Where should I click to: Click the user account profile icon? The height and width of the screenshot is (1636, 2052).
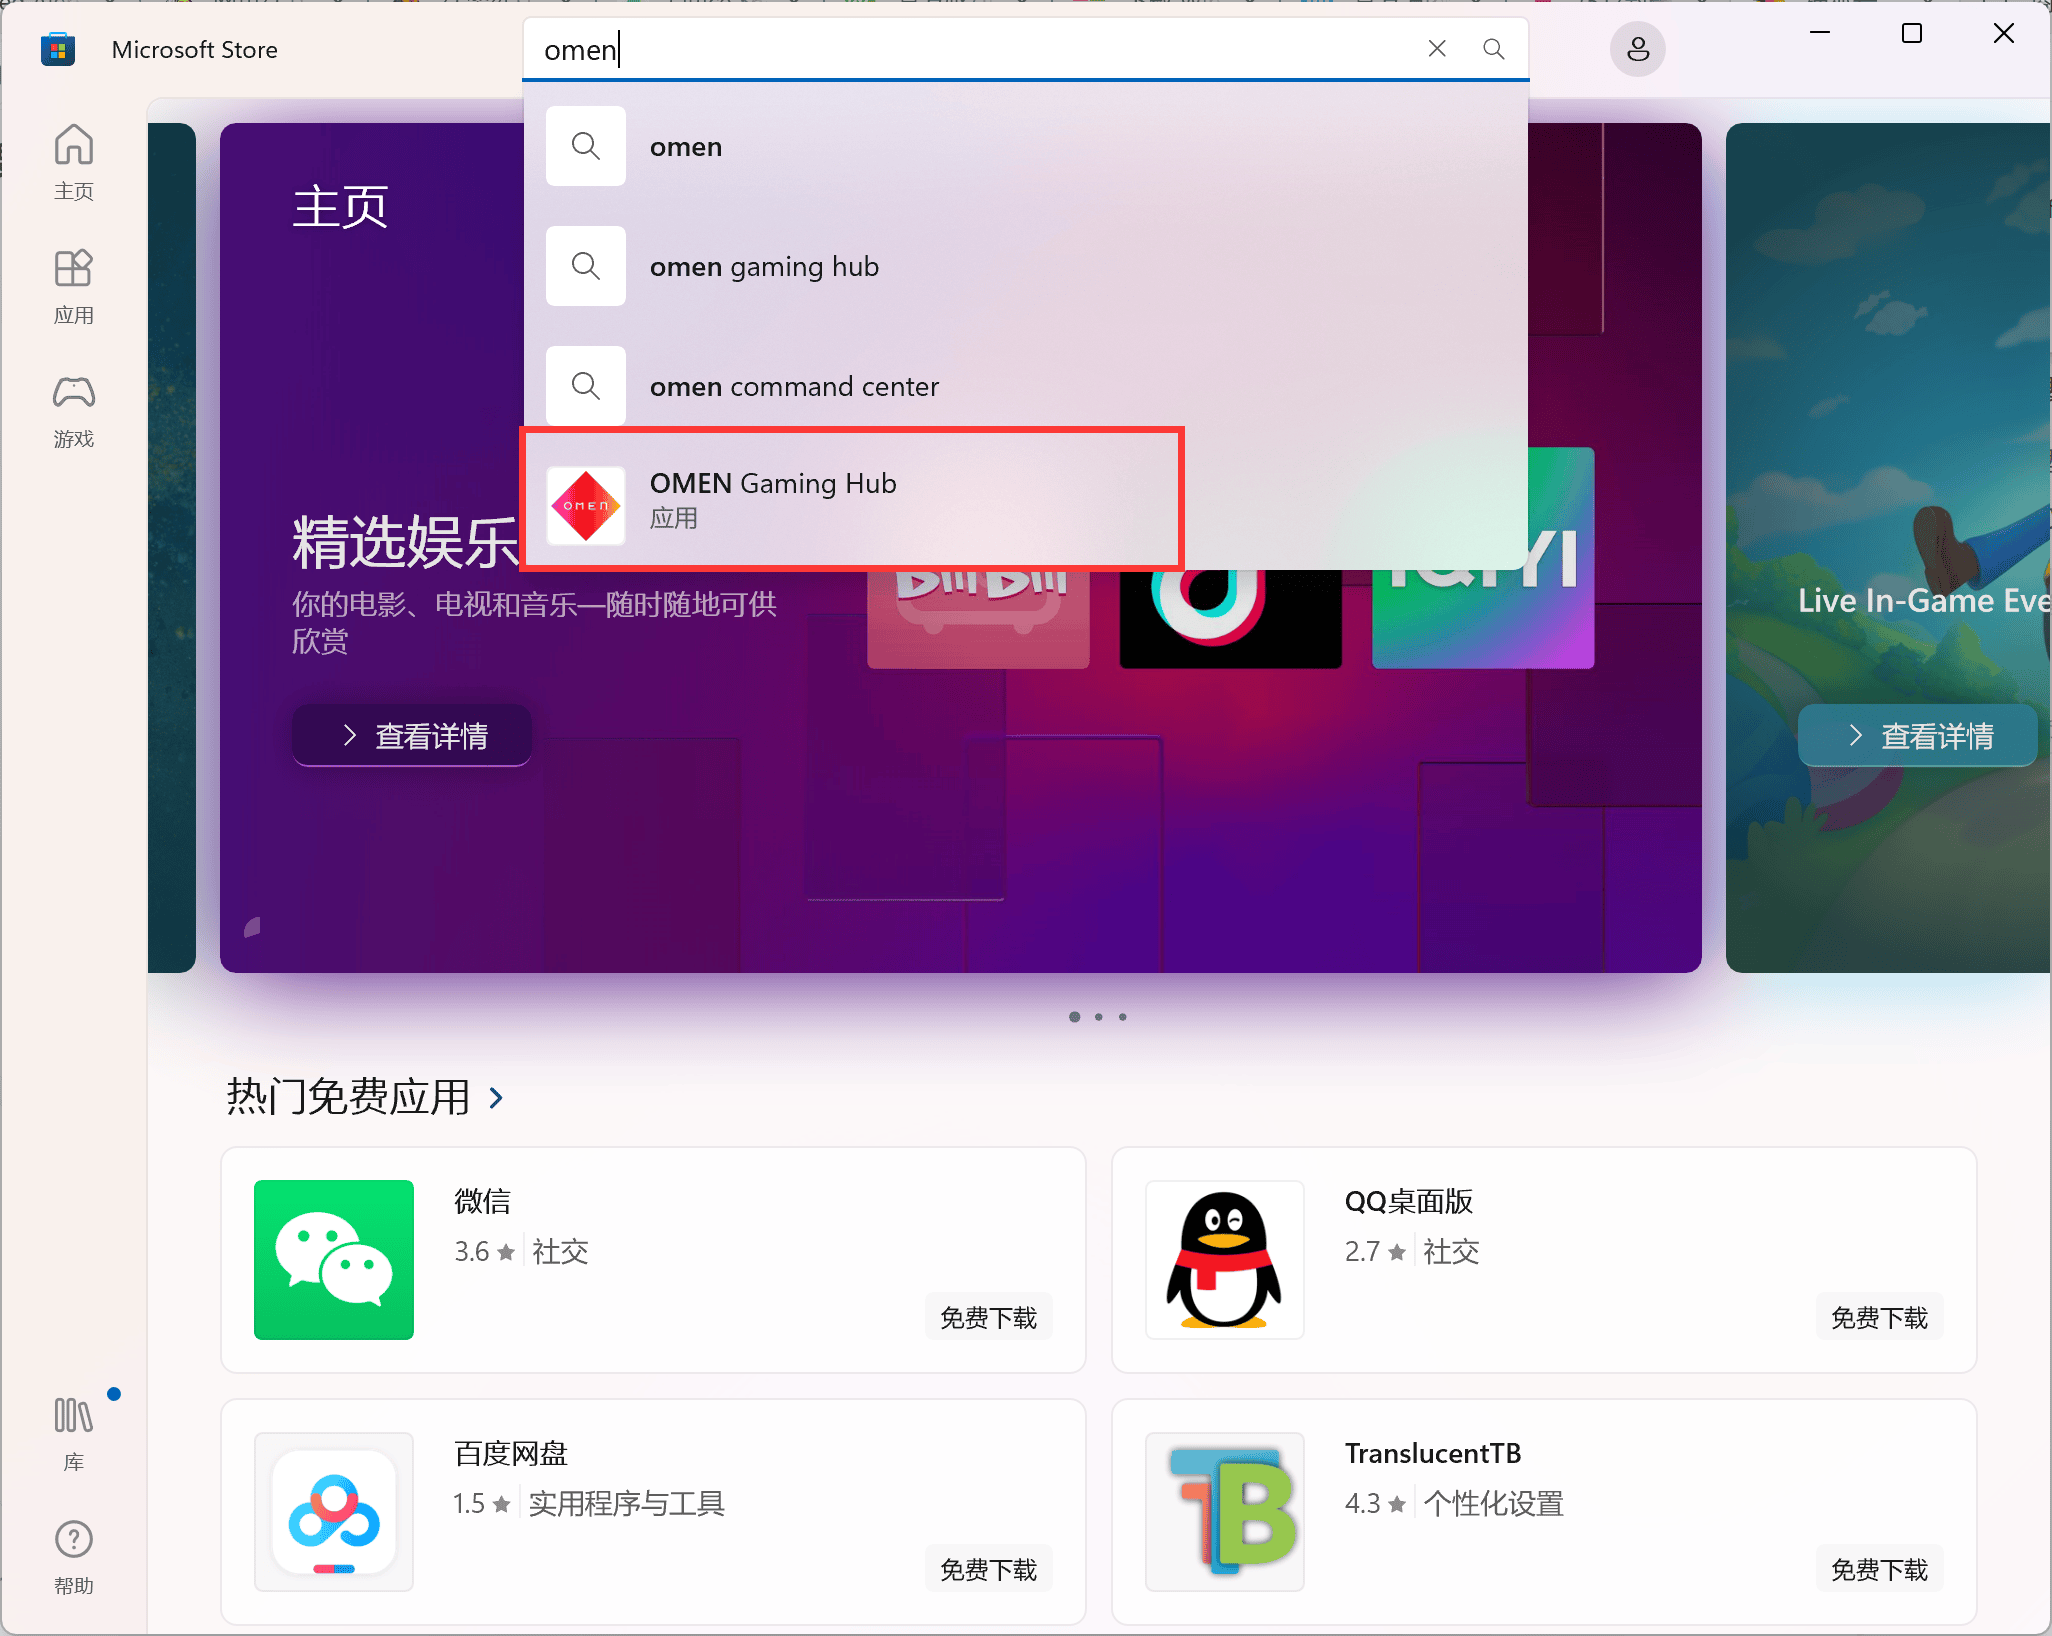[1637, 49]
